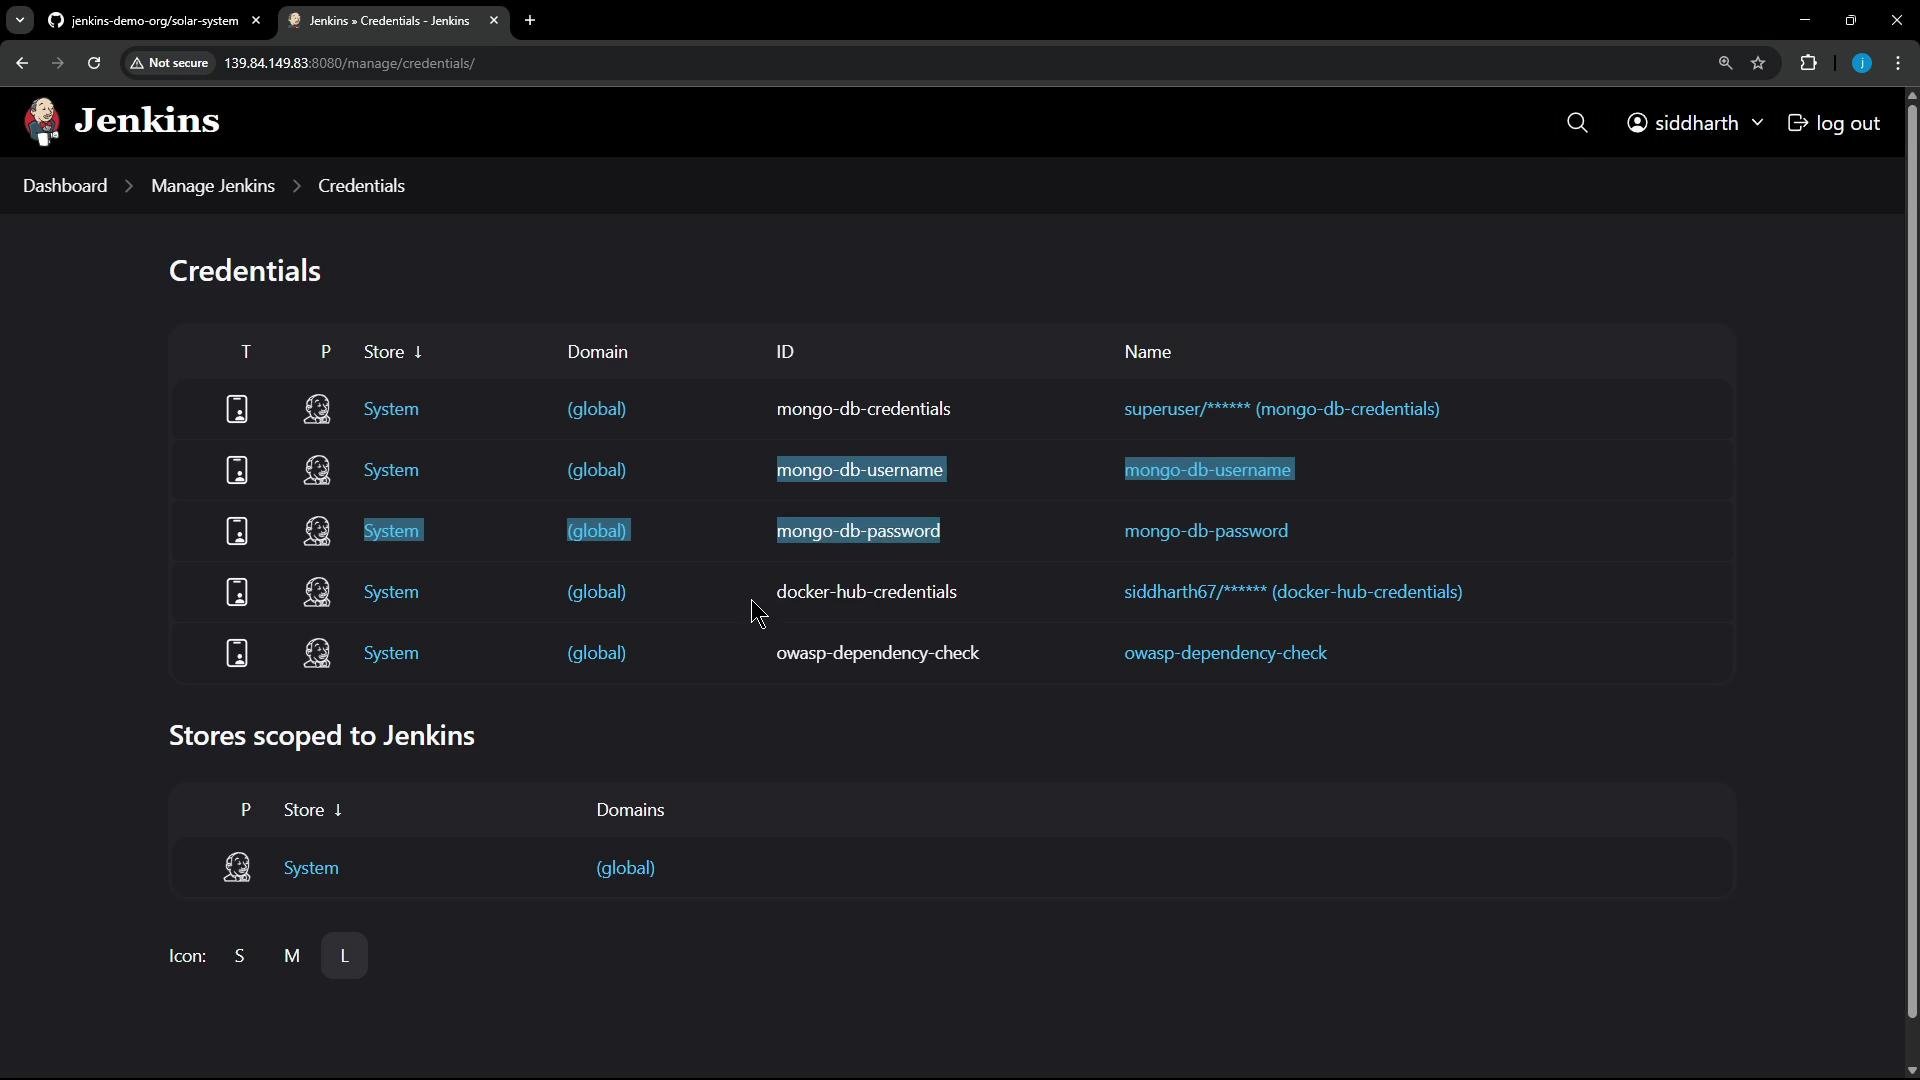Image resolution: width=1920 pixels, height=1080 pixels.
Task: Open the mongo-db-username name link
Action: [x=1209, y=470]
